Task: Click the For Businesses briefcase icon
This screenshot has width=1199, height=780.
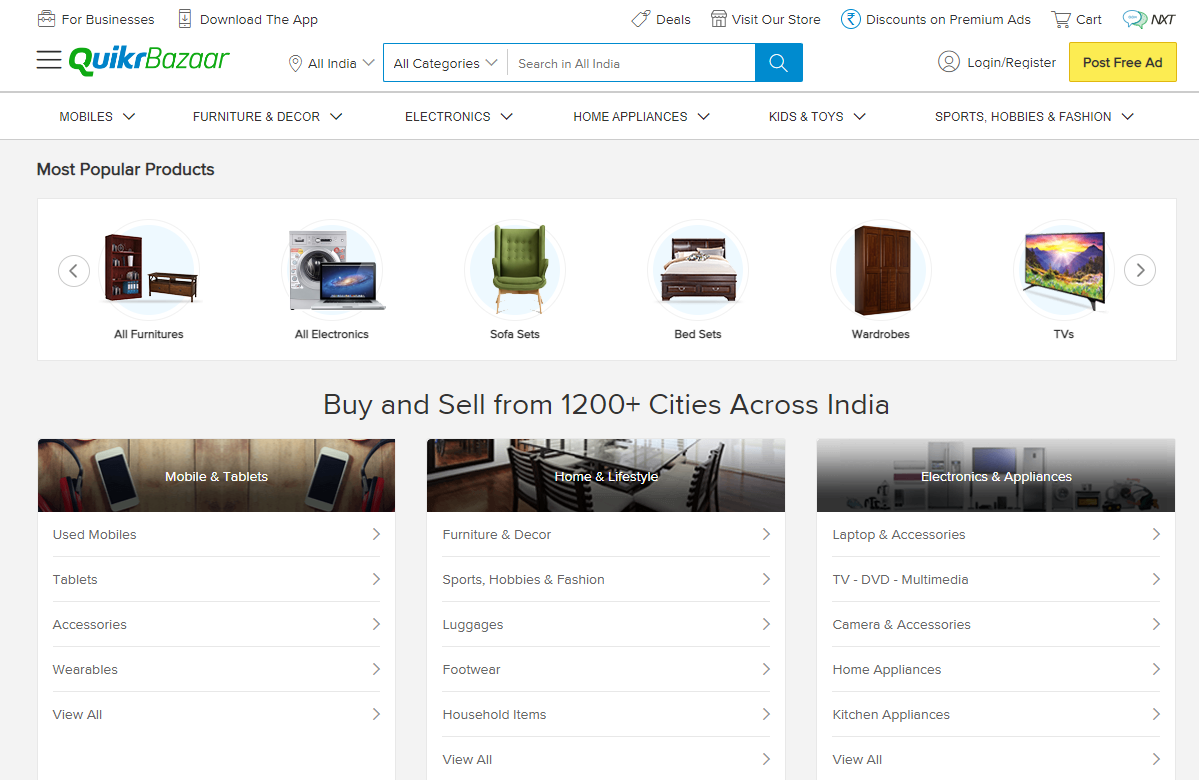Action: [x=47, y=19]
